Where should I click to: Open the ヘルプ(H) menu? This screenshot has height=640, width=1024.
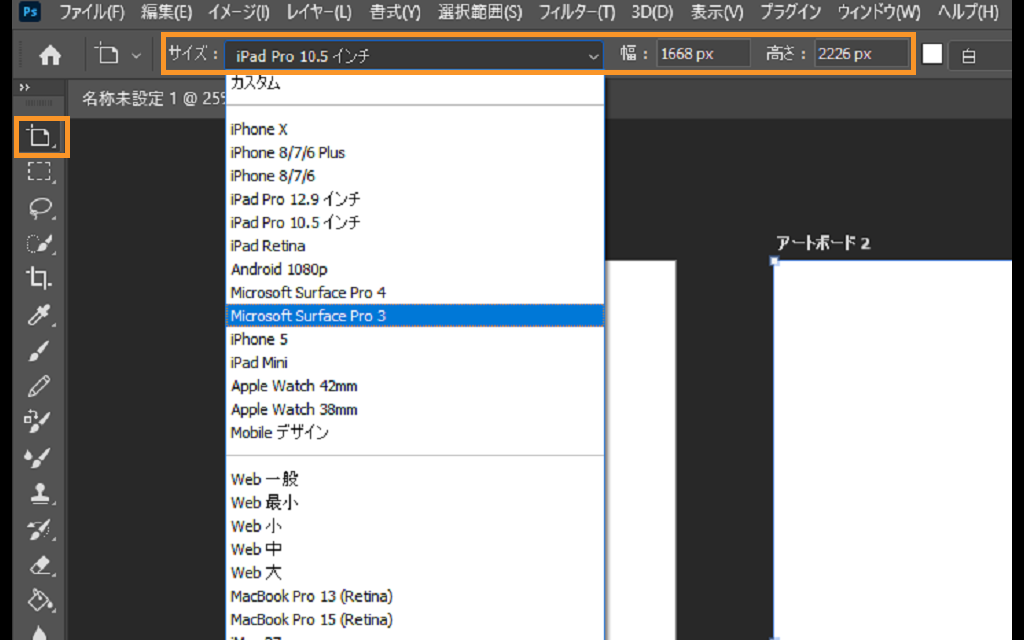click(968, 12)
